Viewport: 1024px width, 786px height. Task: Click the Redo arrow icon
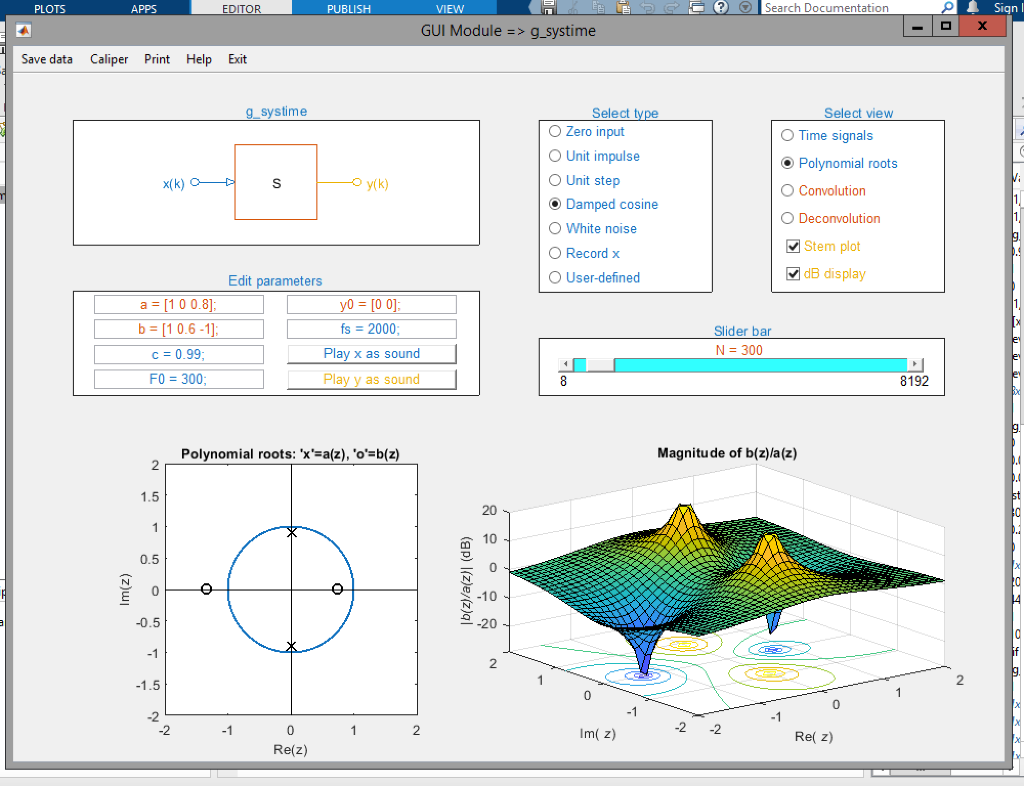670,8
